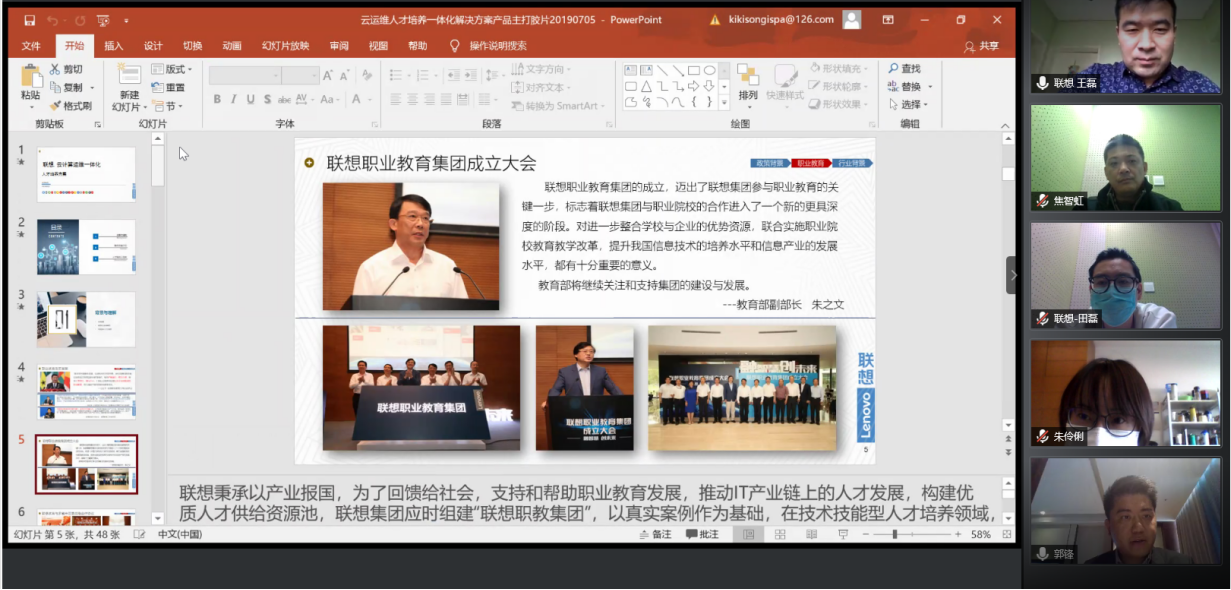Select slide 3 thumbnail in panel
Screen dimensions: 1231x590
point(86,319)
